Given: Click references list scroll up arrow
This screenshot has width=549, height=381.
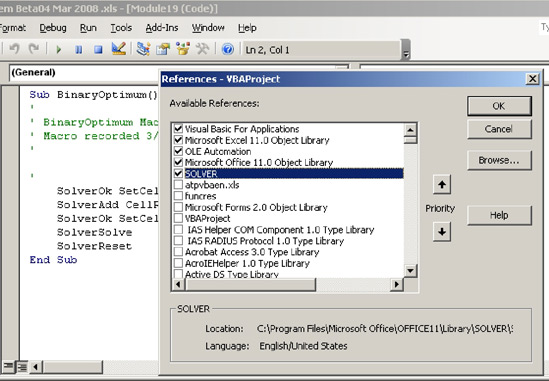Looking at the screenshot, I should 410,130.
